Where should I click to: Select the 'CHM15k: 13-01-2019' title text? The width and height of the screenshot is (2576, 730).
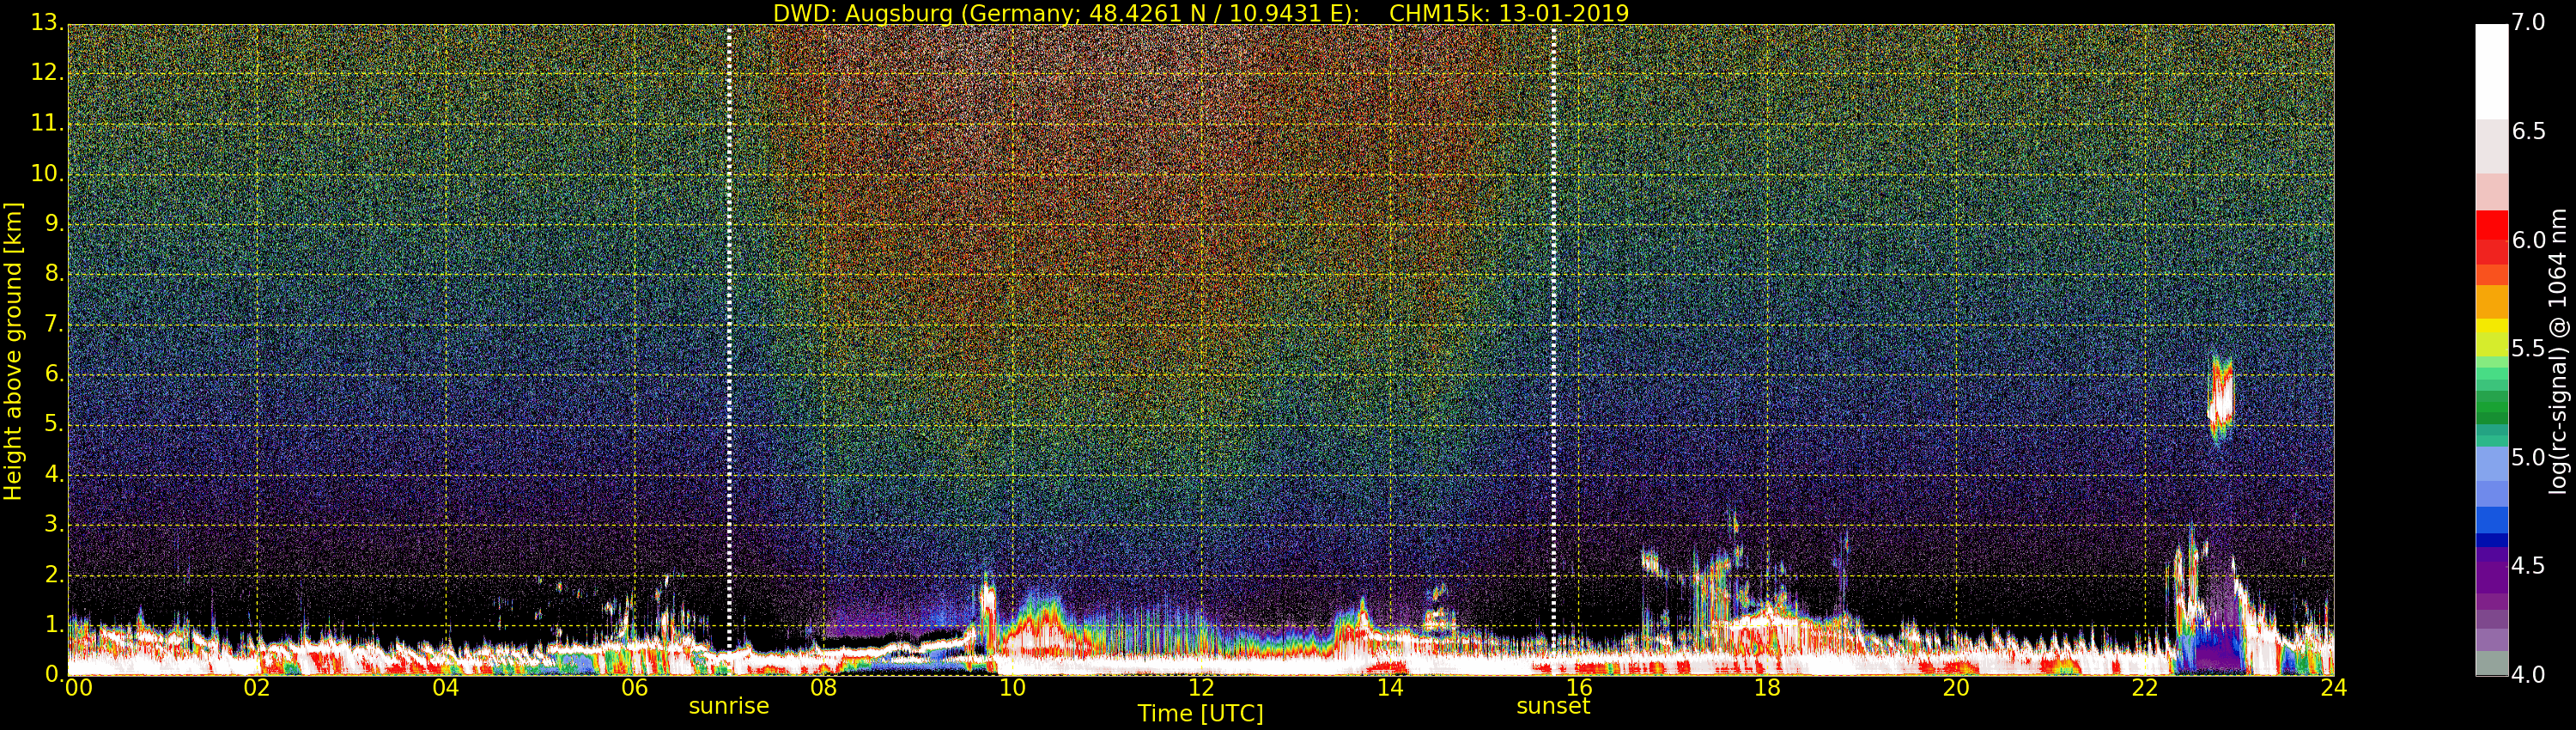(x=1509, y=13)
